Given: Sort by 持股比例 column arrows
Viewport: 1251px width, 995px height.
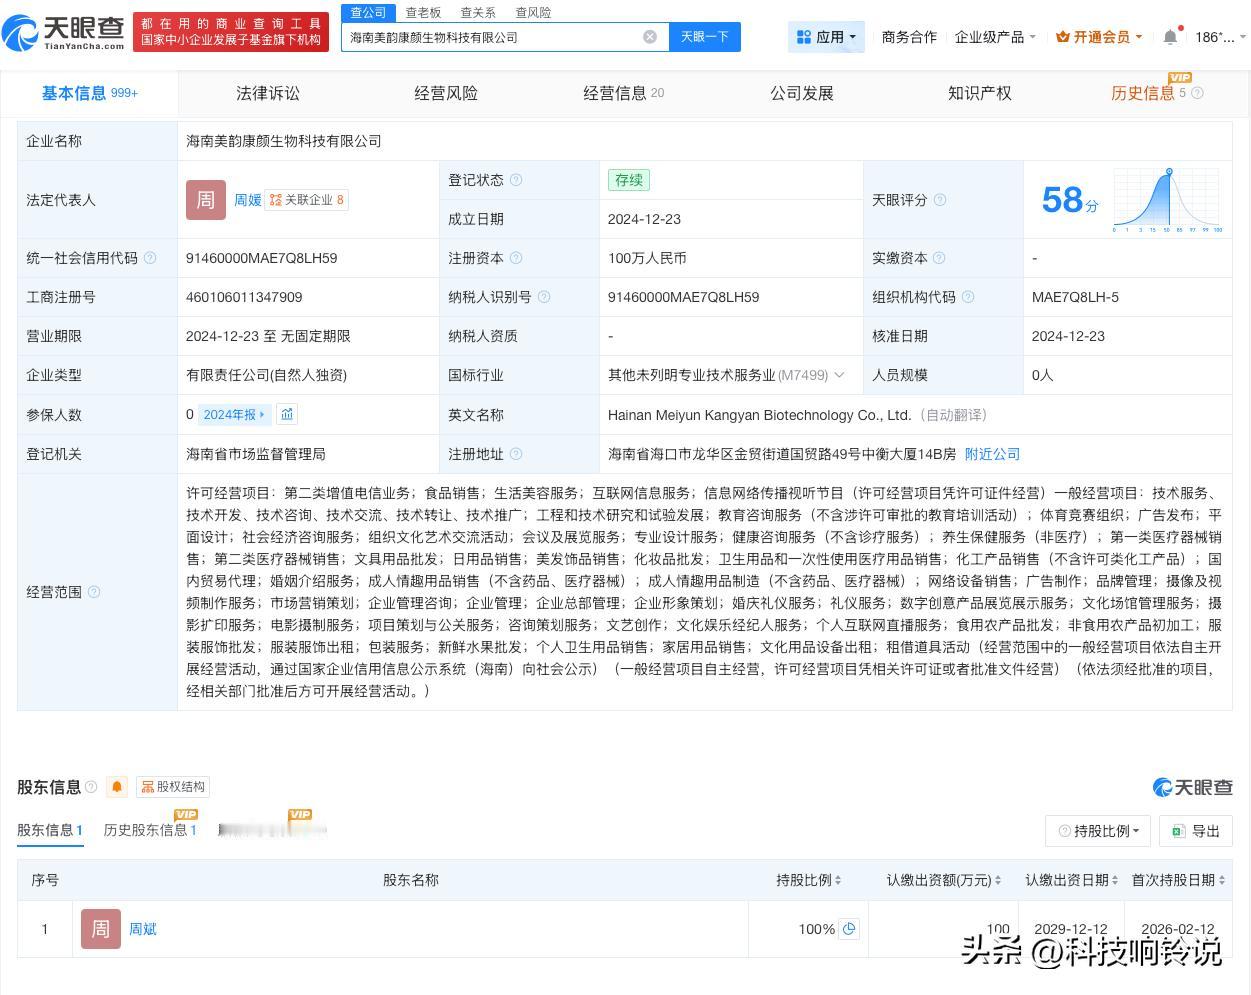Looking at the screenshot, I should click(x=837, y=880).
